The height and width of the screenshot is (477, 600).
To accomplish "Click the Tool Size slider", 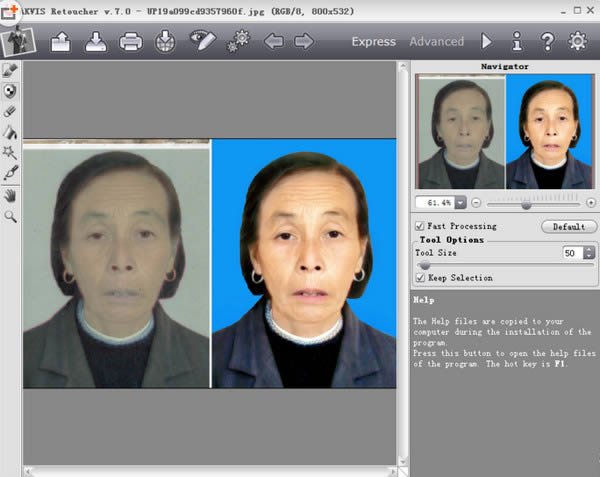I will pos(505,266).
